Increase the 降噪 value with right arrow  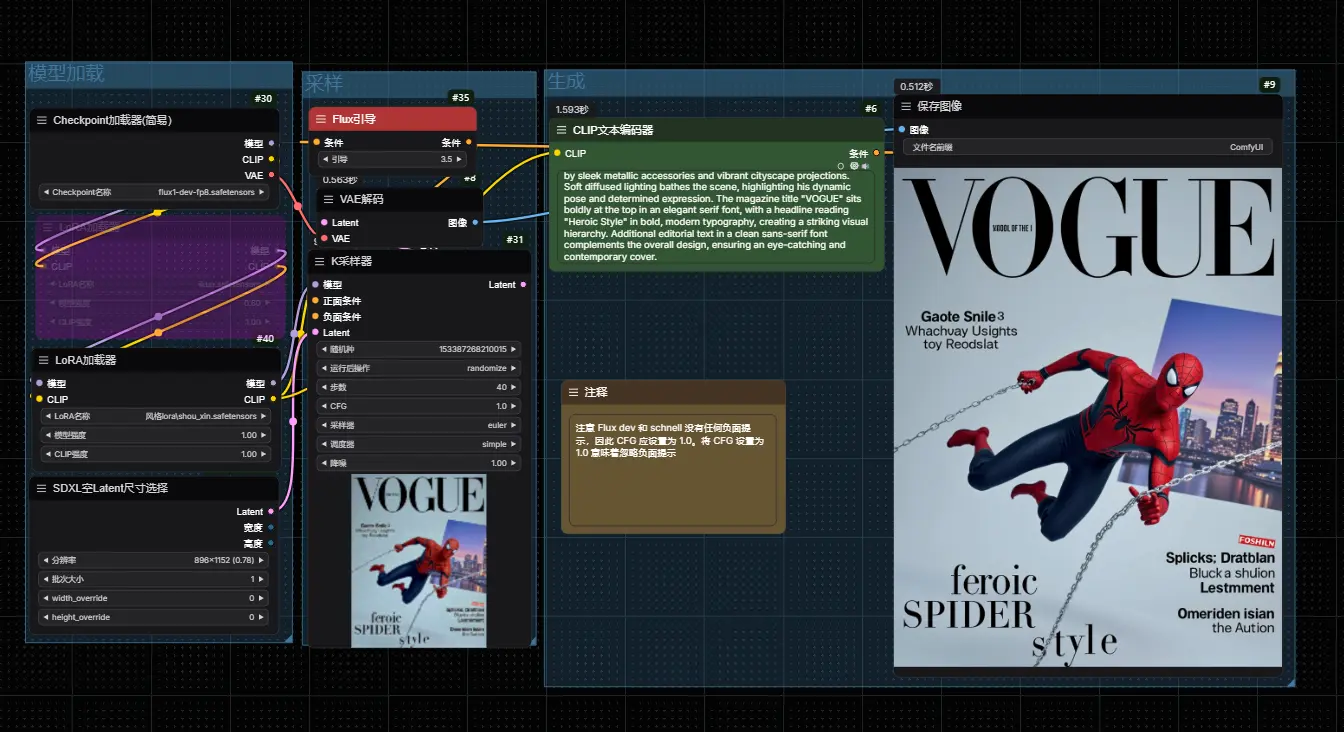point(515,463)
